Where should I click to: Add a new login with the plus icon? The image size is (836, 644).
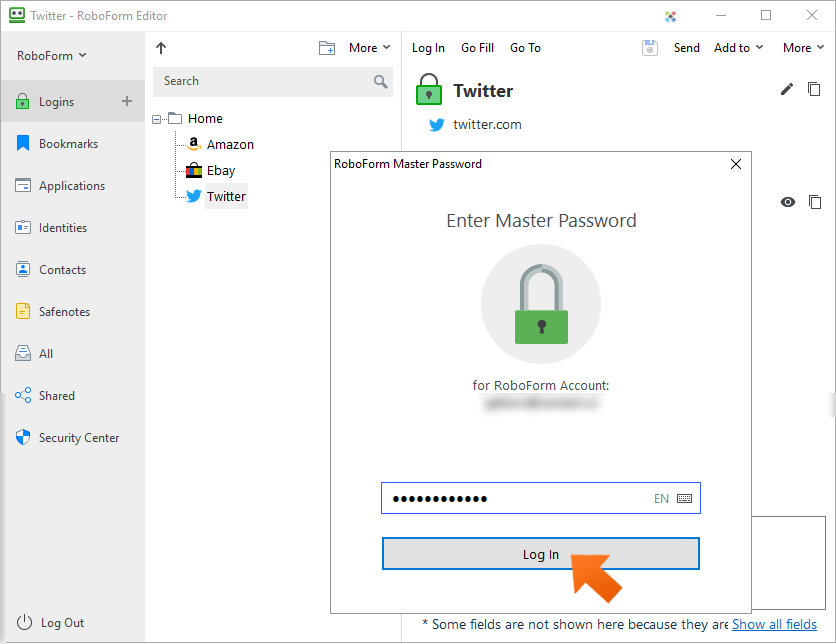pyautogui.click(x=127, y=101)
